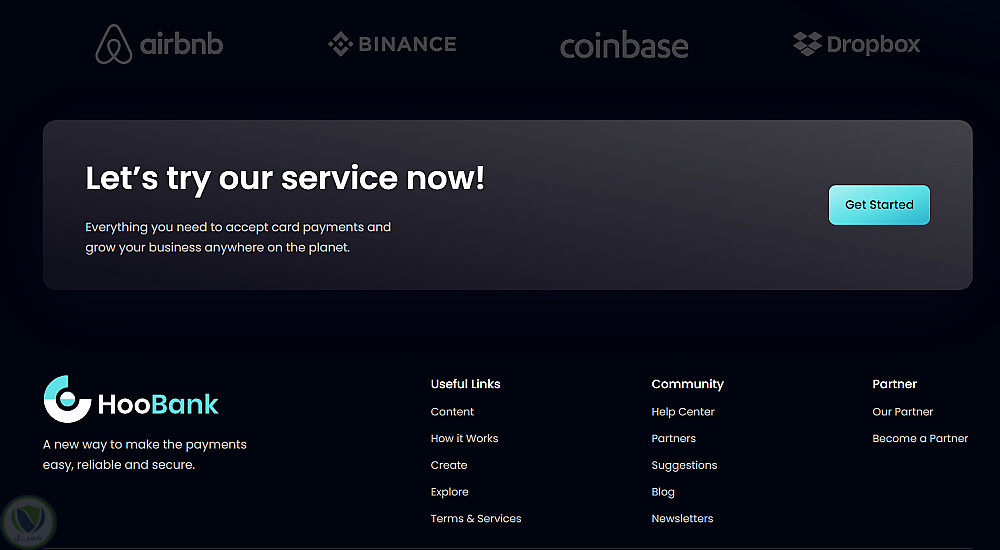
Task: Click the HooBank logo in footer
Action: (131, 400)
